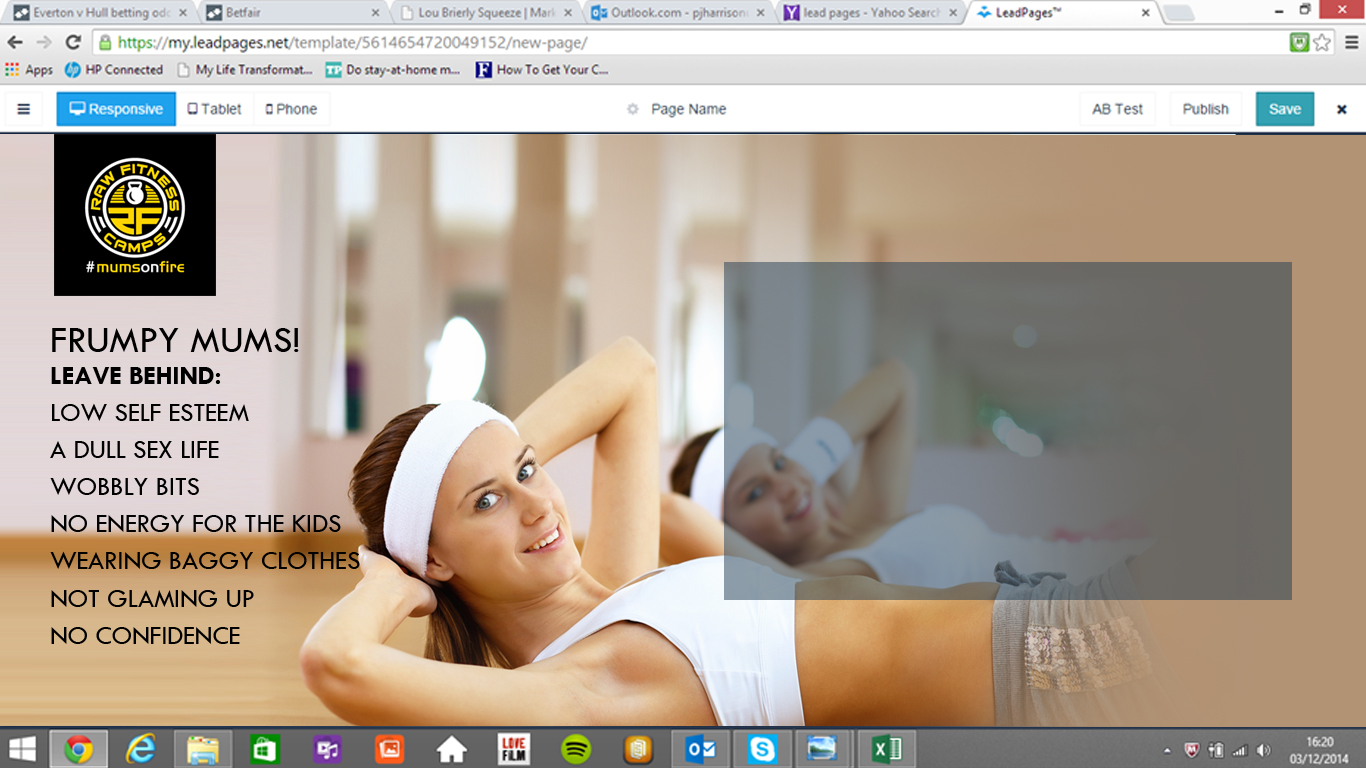Bookmark this page with star icon
This screenshot has width=1366, height=768.
[x=1322, y=42]
